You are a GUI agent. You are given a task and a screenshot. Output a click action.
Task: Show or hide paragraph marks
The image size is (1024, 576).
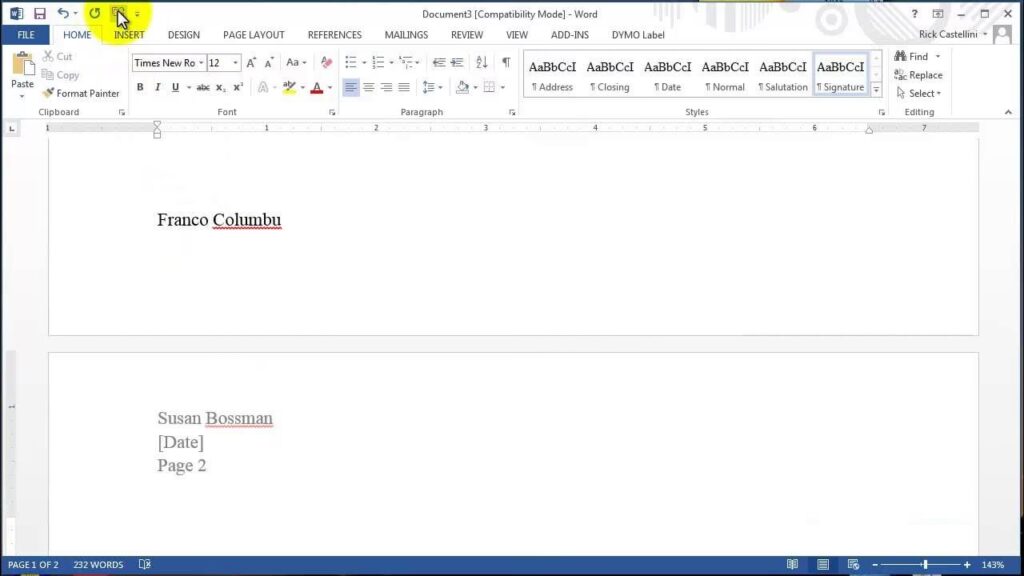(506, 62)
